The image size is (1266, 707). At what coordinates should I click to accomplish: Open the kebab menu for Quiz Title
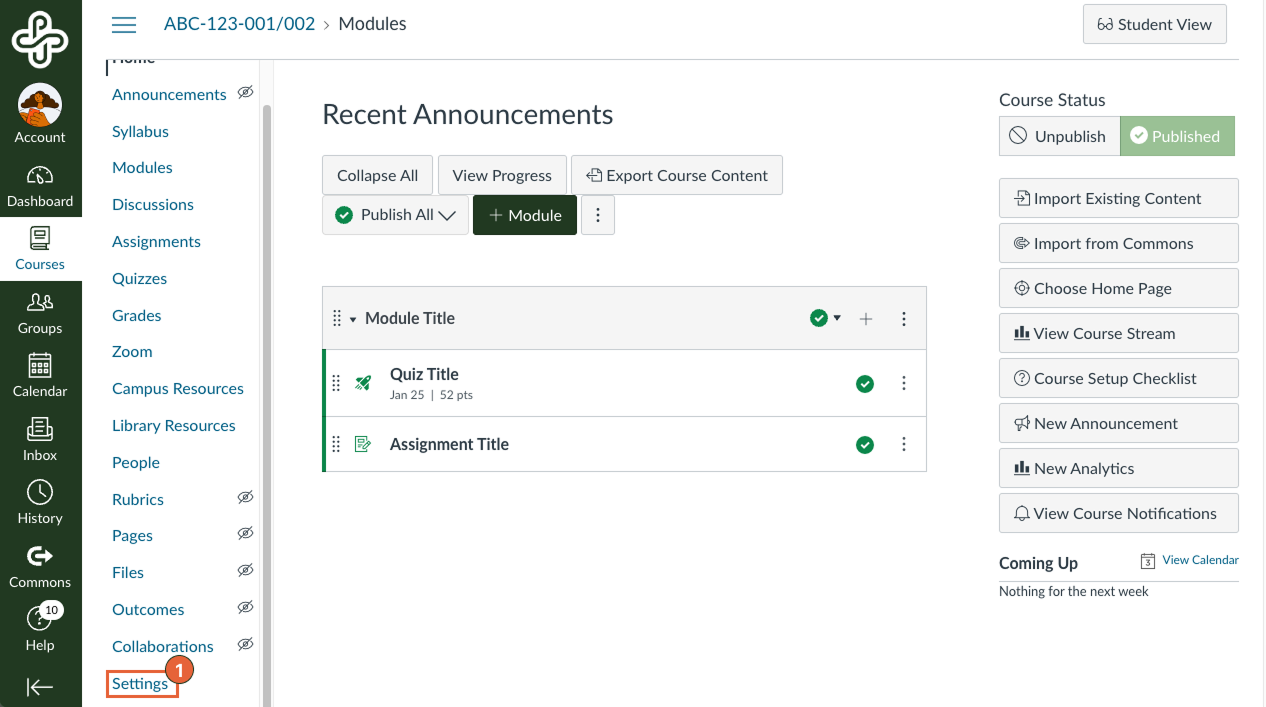click(x=904, y=383)
